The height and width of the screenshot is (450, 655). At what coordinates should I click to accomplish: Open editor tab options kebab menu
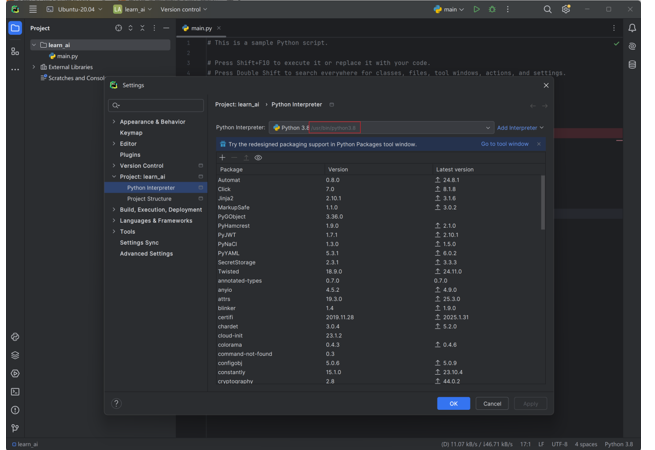click(614, 28)
